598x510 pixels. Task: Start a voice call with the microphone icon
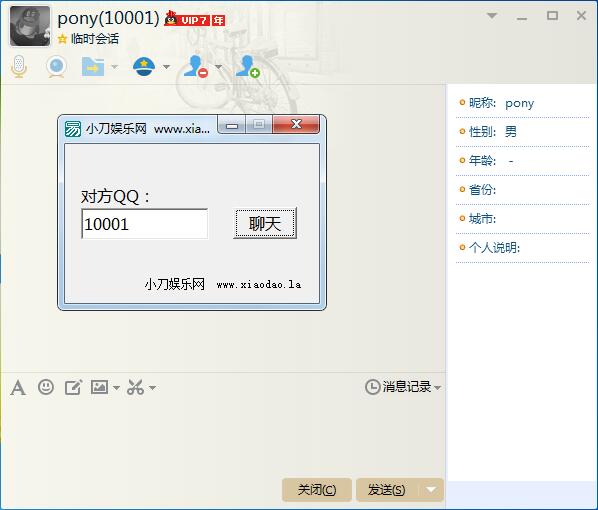point(19,66)
